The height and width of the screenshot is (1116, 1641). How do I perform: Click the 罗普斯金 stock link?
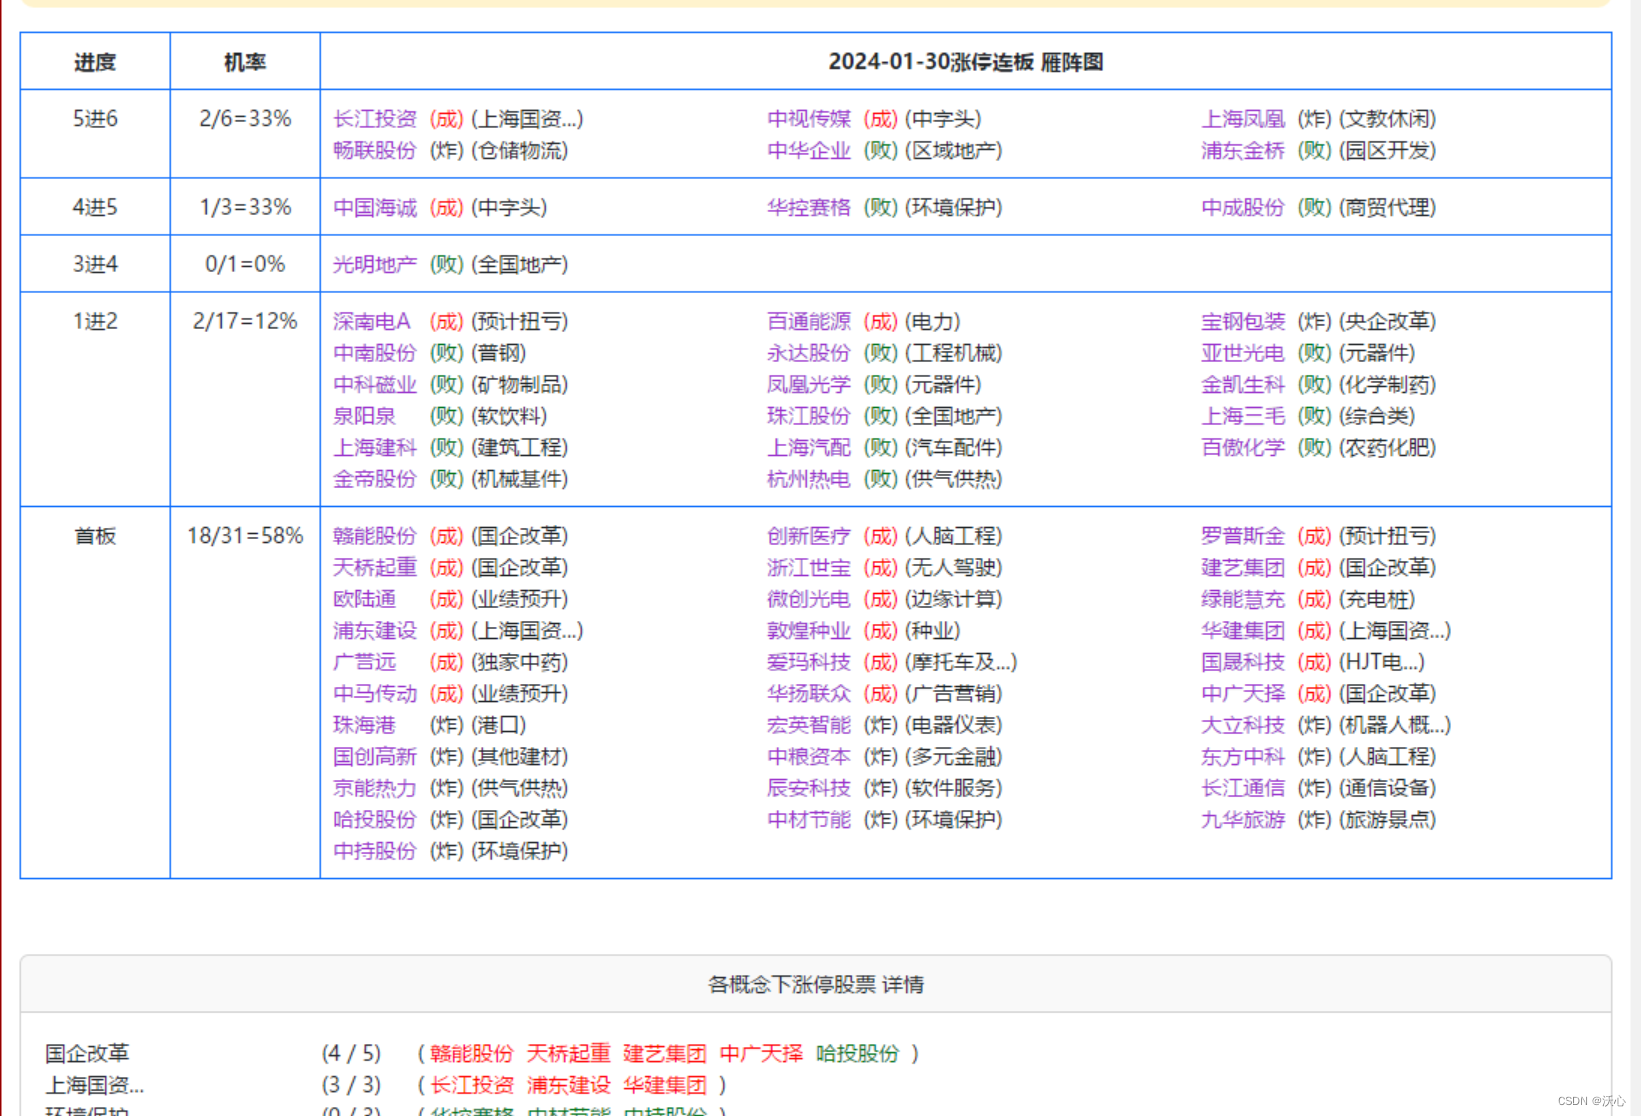point(1242,536)
